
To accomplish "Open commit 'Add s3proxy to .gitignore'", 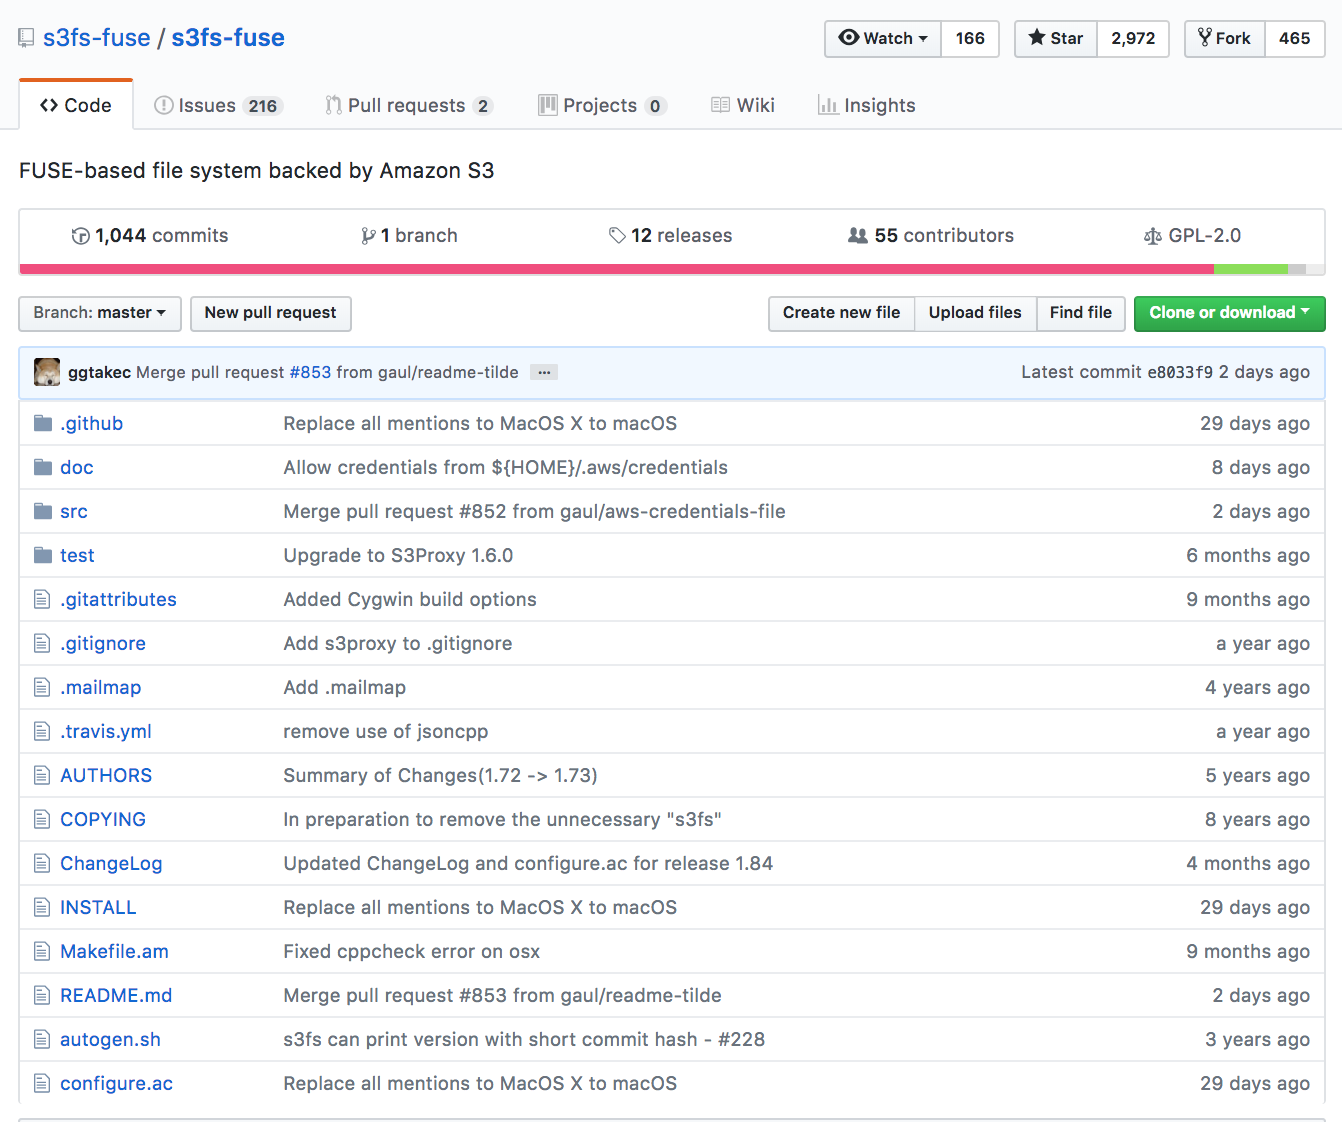I will 398,643.
